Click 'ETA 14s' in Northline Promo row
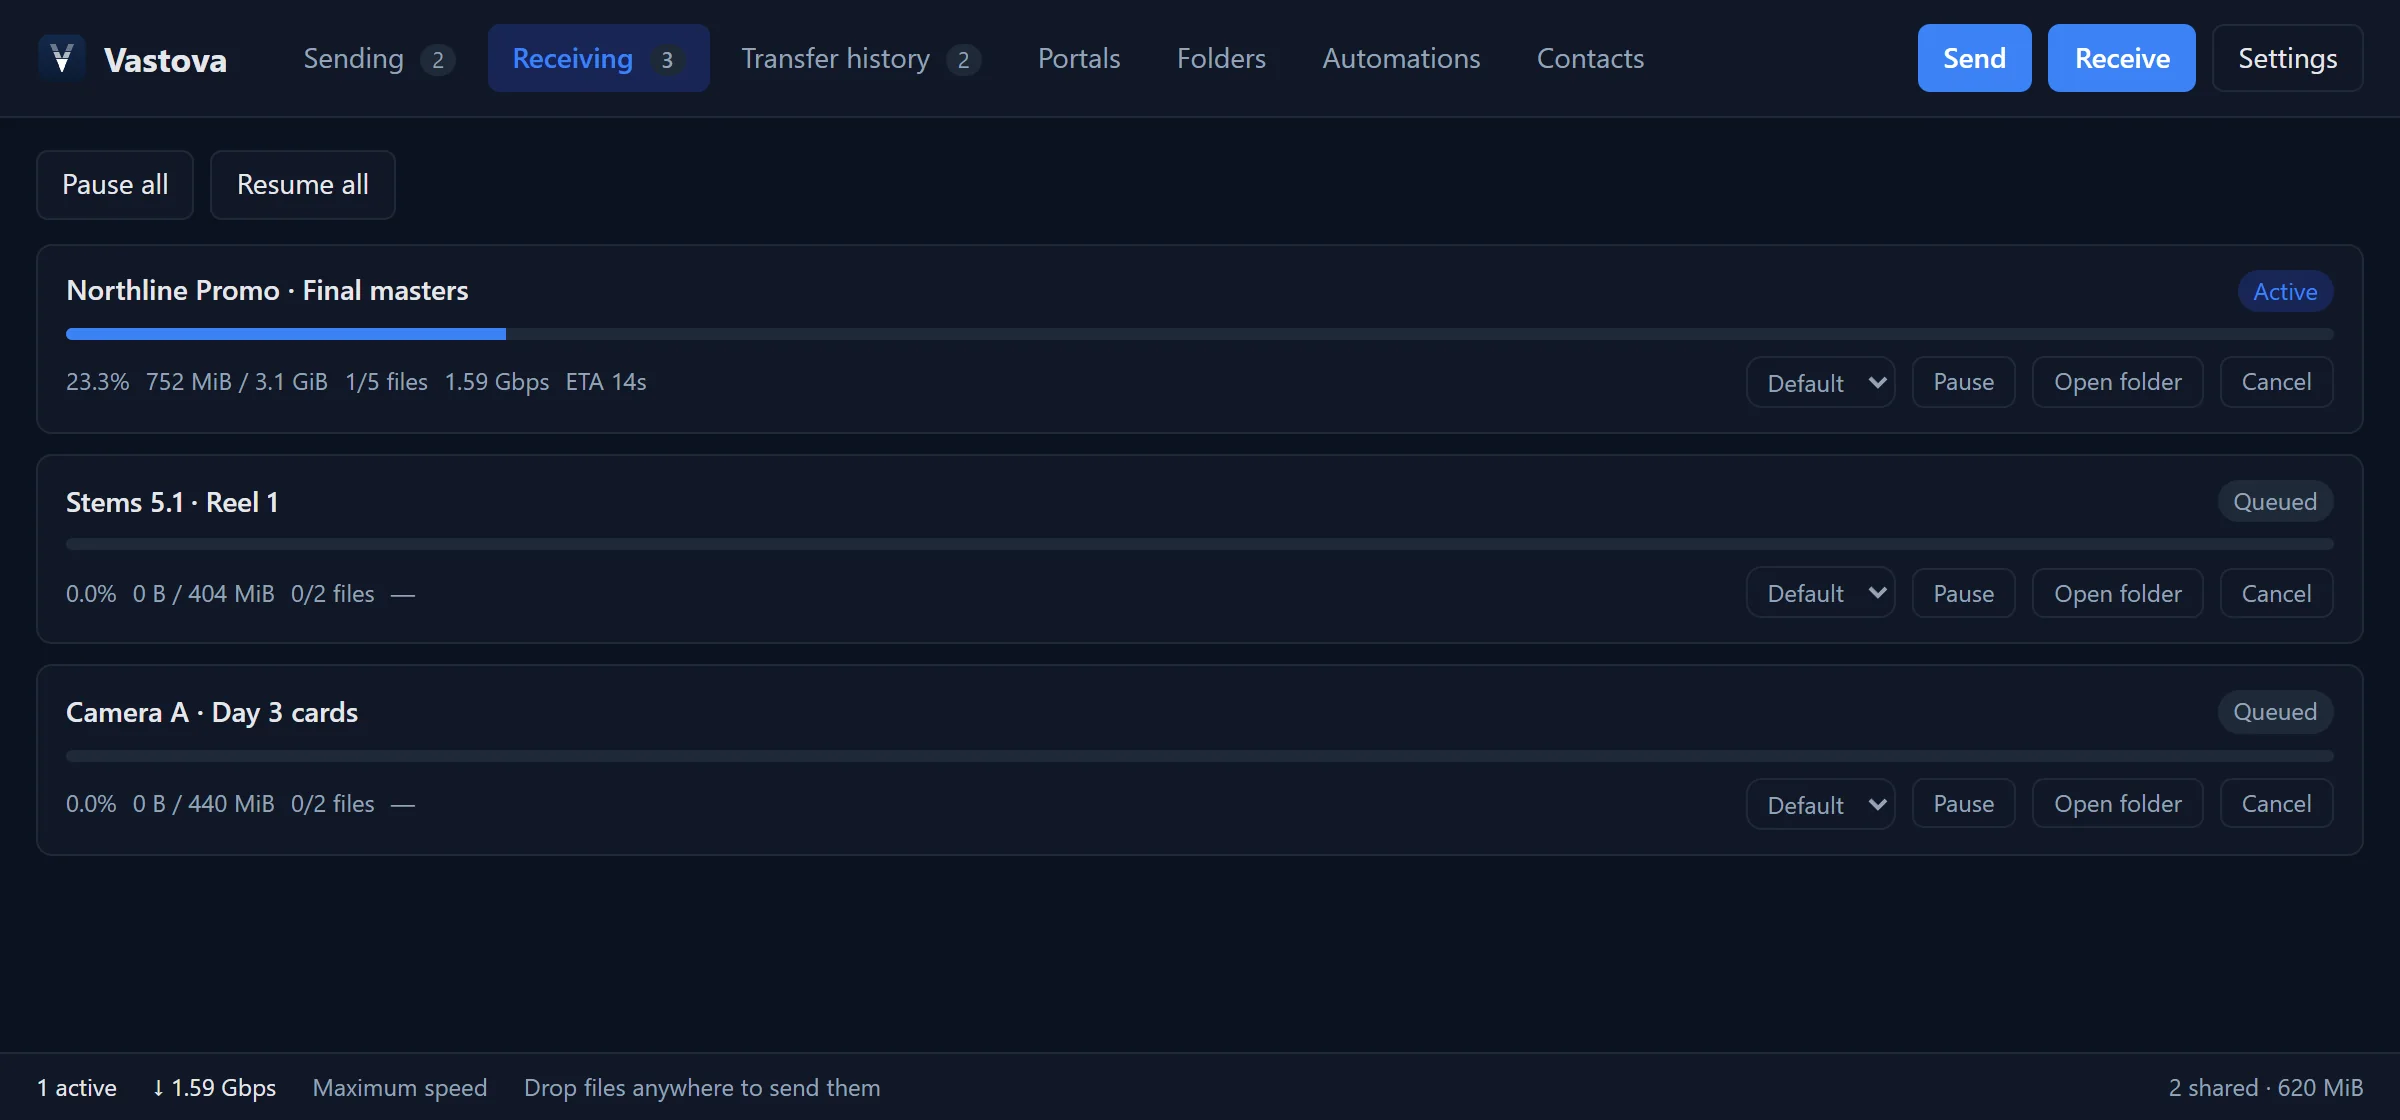2400x1120 pixels. (606, 382)
